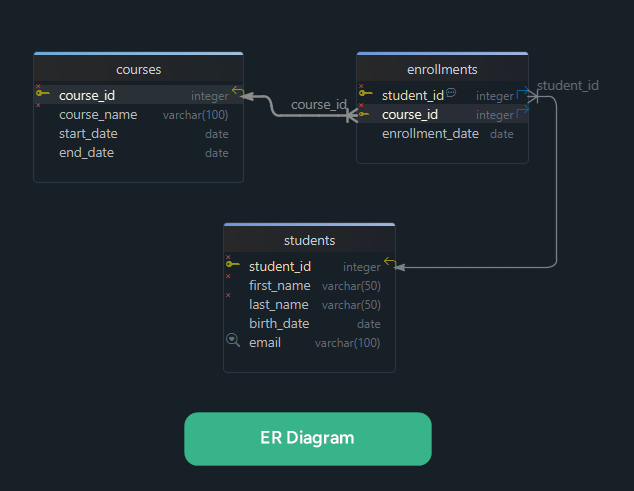This screenshot has width=634, height=491.
Task: Click the date type of birth_date
Action: (369, 324)
